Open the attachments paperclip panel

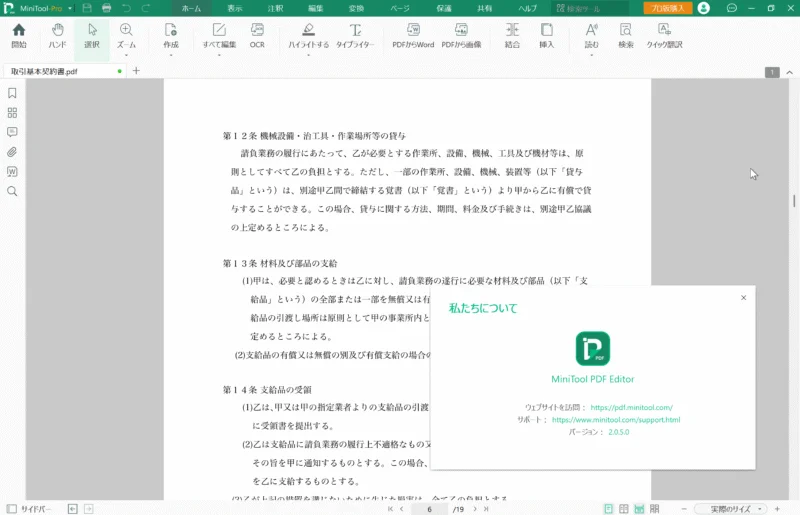(x=12, y=152)
